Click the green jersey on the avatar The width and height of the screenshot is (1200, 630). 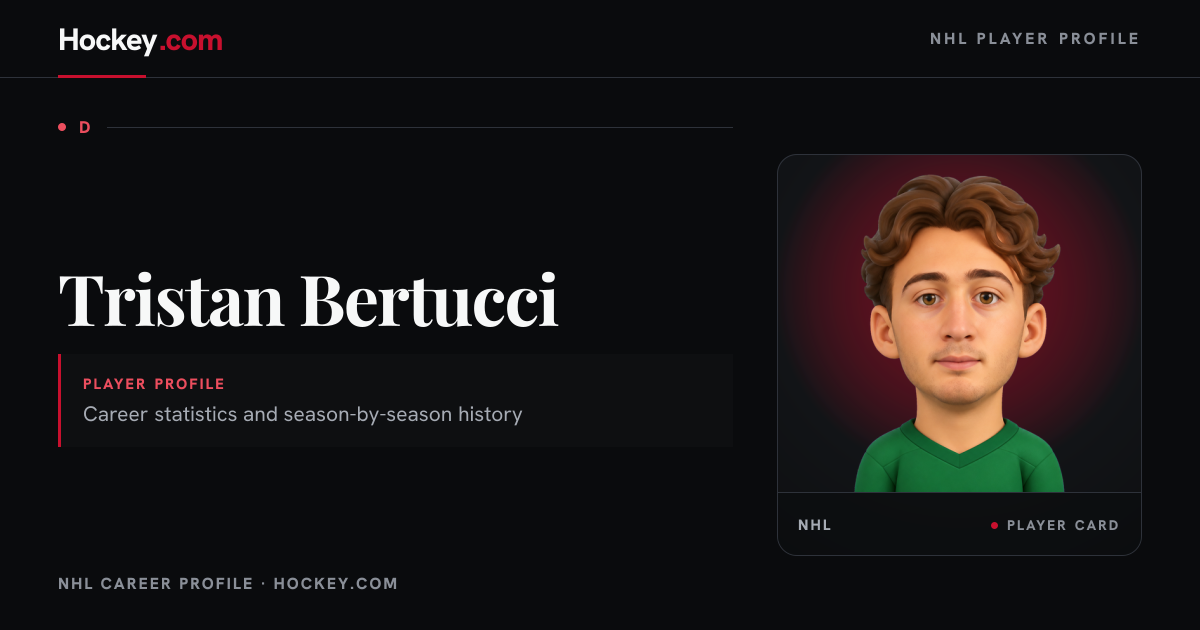tap(959, 458)
